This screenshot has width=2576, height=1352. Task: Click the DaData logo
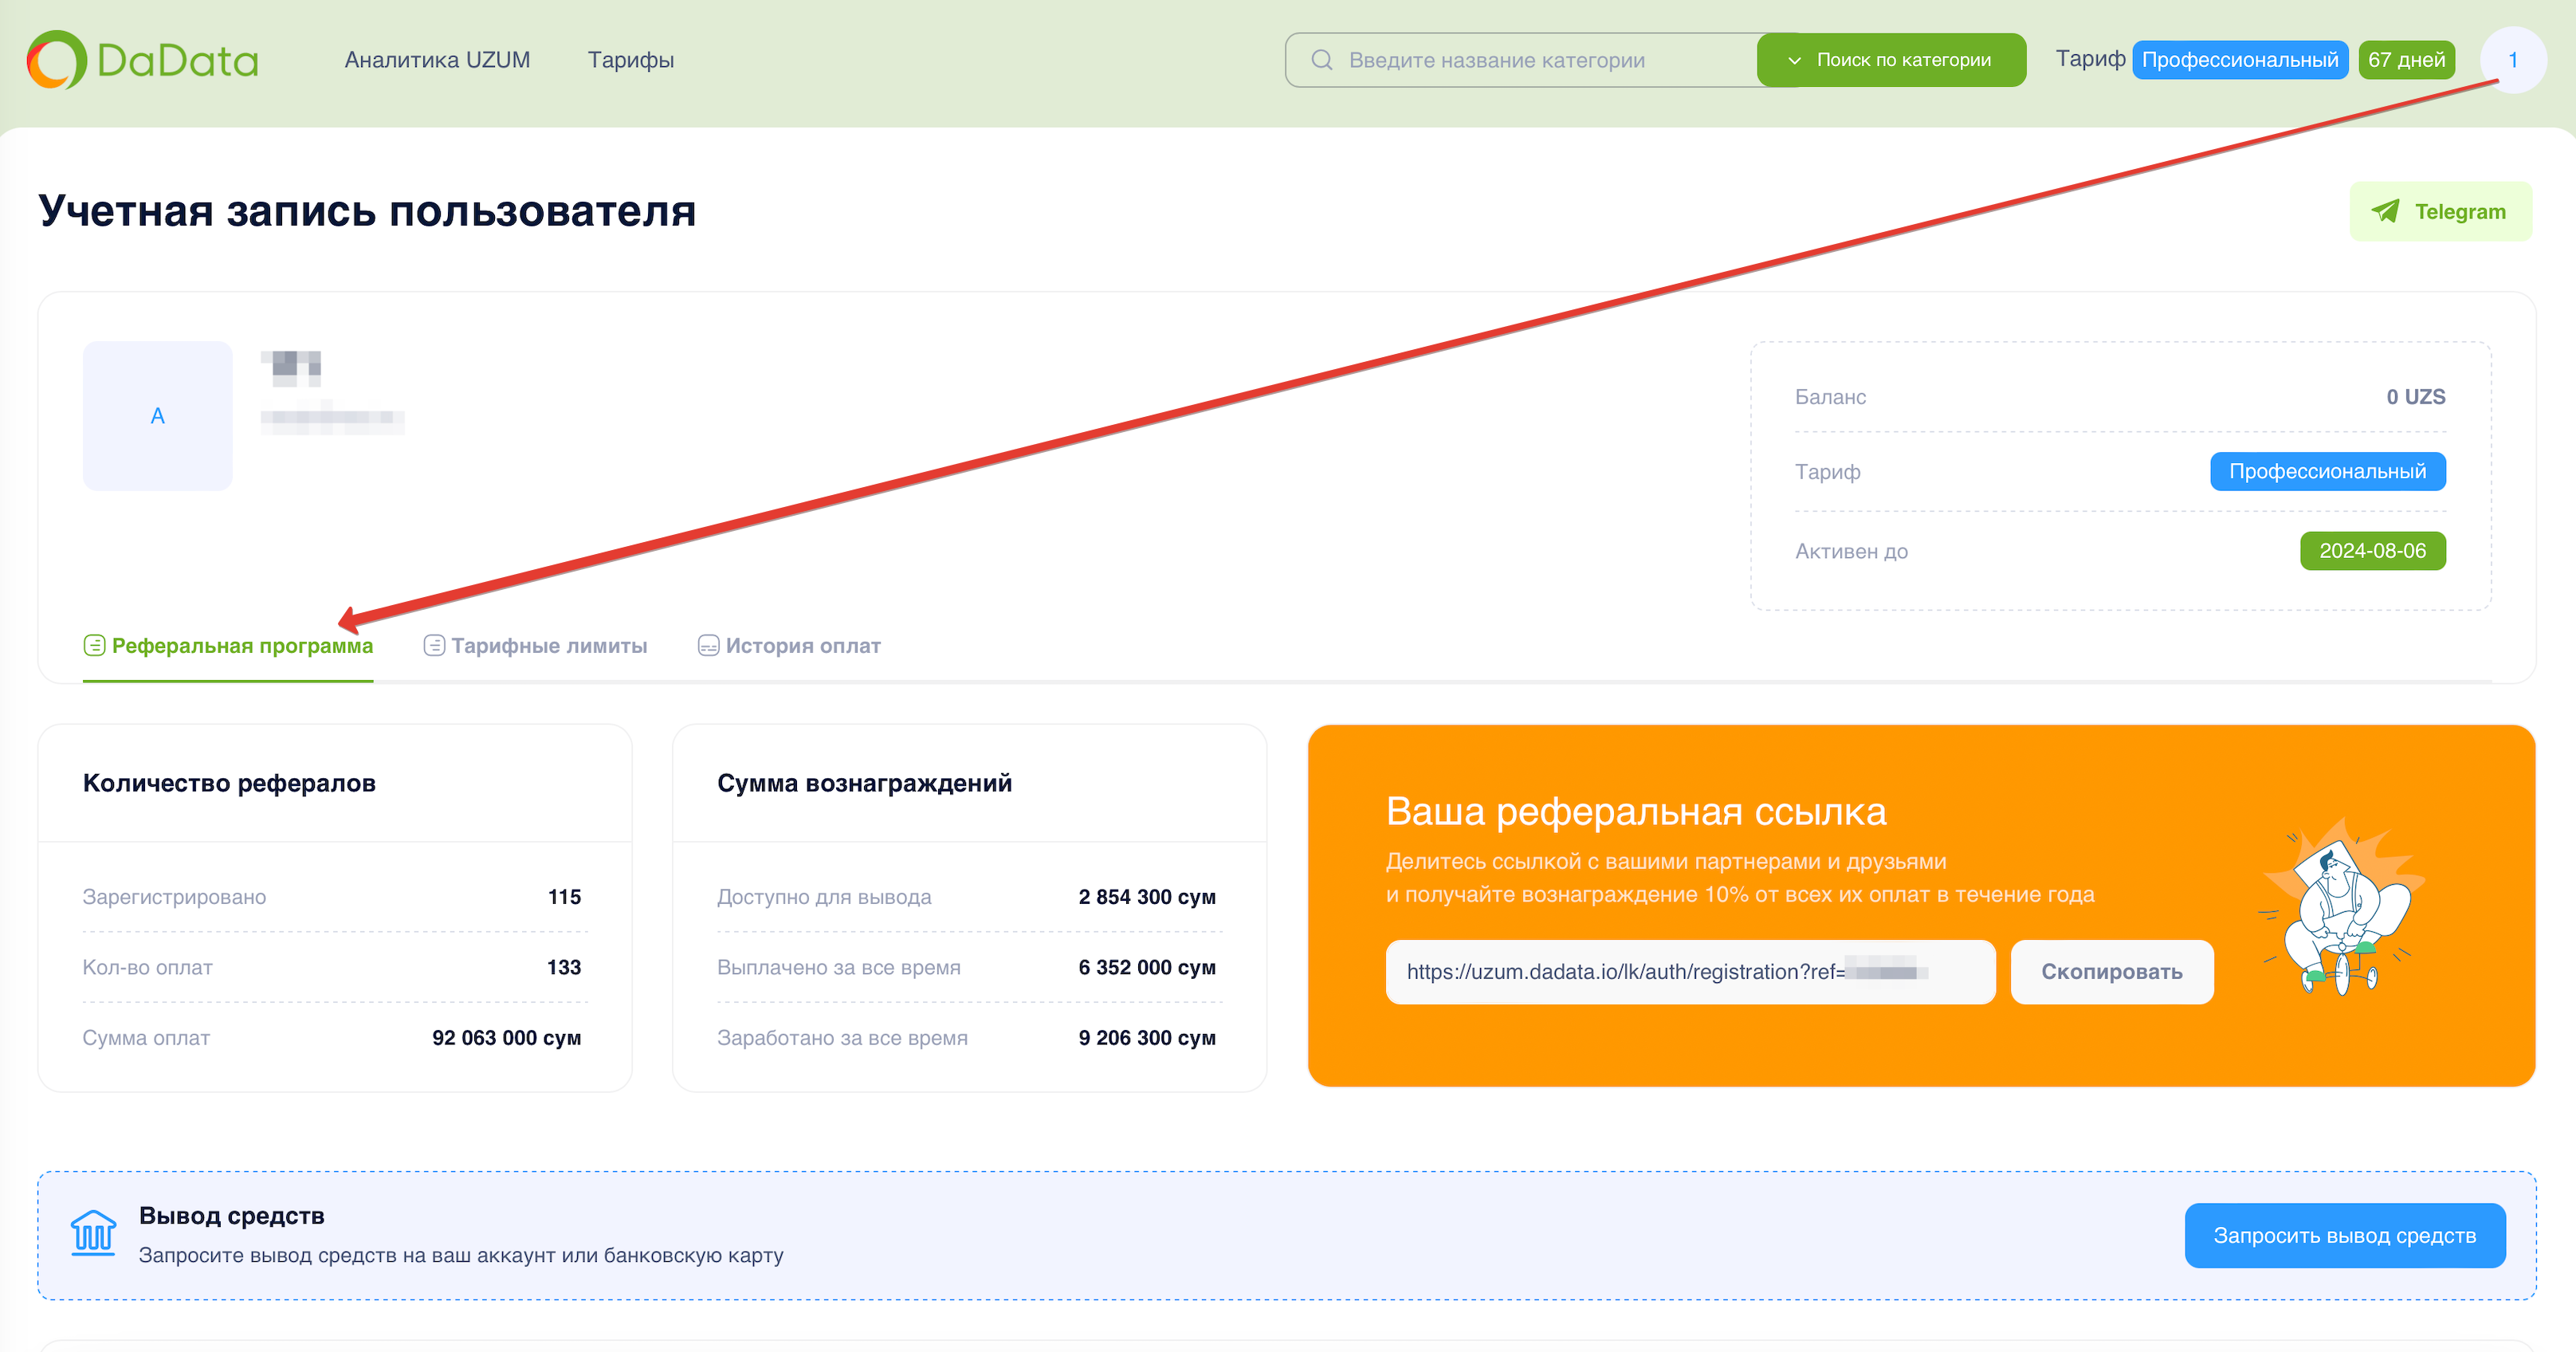pyautogui.click(x=143, y=60)
